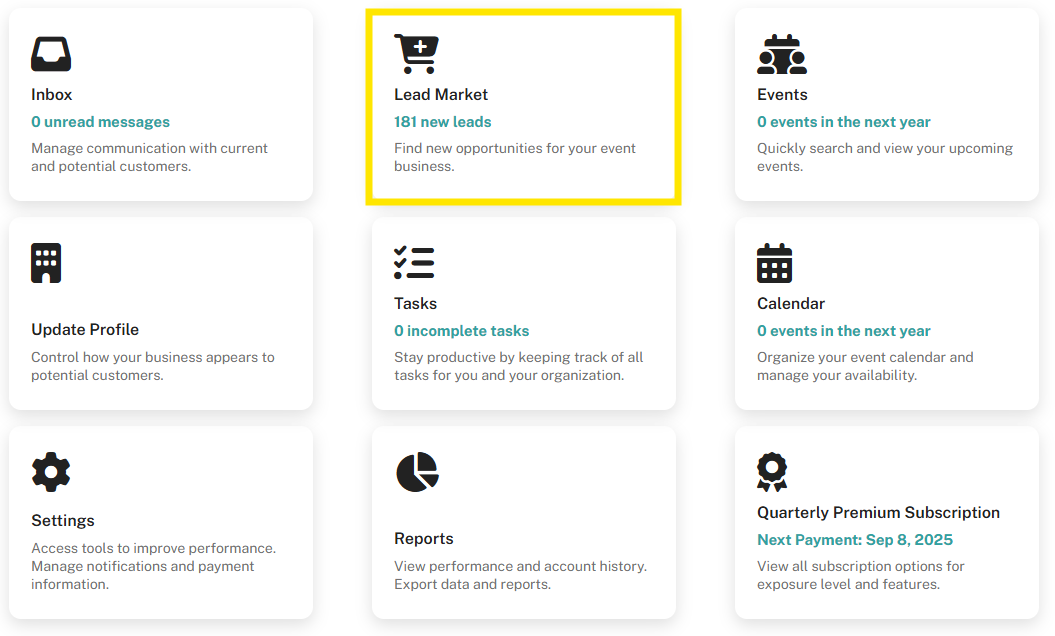
Task: Click 'View performance and account history' description
Action: 521,575
